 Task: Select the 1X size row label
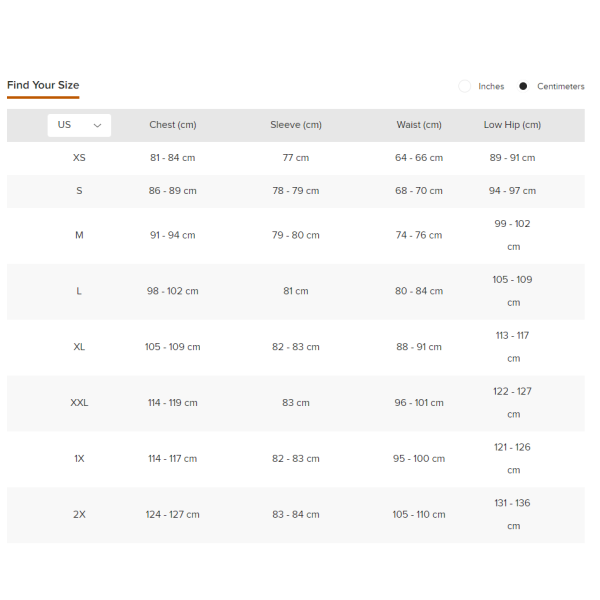(79, 459)
